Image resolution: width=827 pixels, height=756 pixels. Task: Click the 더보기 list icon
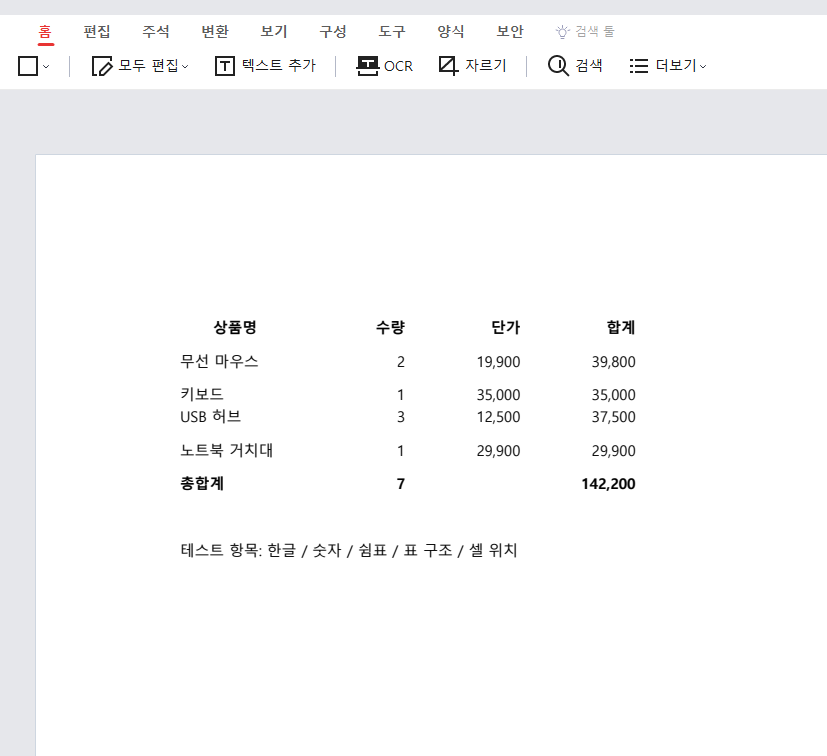pos(639,66)
